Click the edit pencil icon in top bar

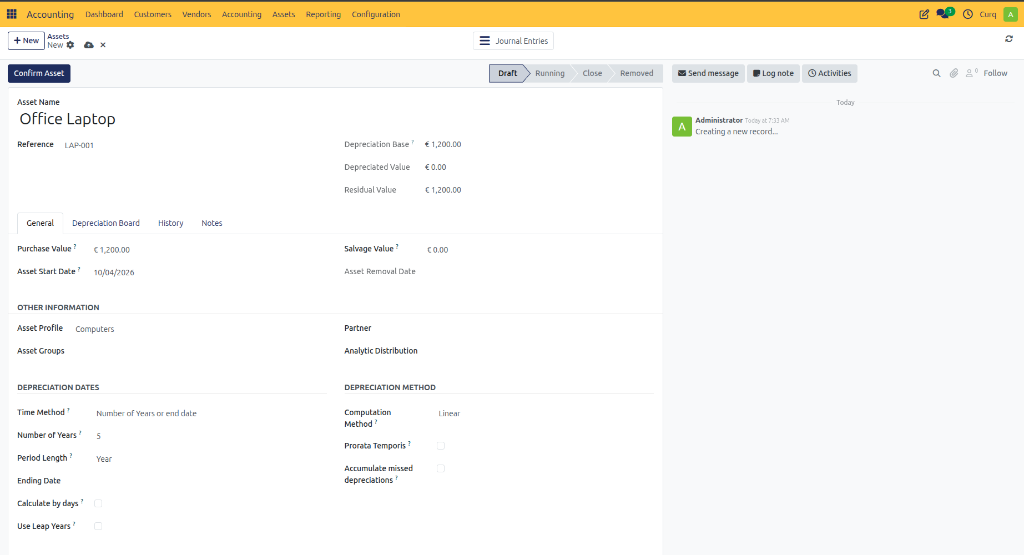[923, 14]
